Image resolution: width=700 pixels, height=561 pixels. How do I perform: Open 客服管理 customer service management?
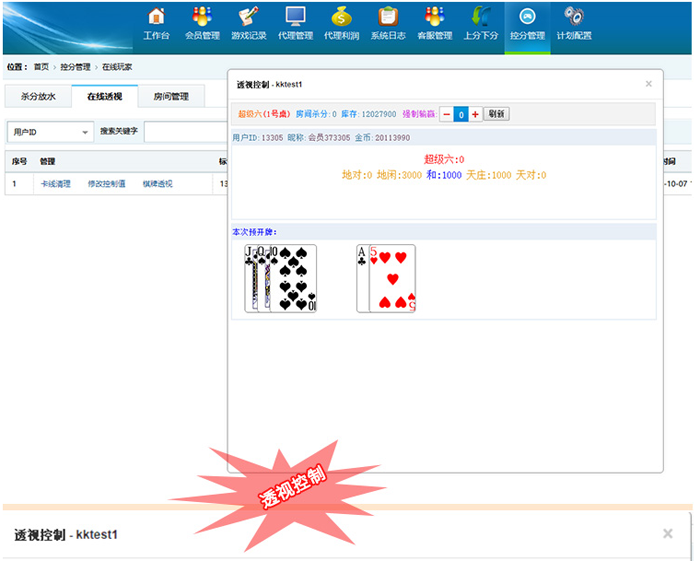point(434,24)
